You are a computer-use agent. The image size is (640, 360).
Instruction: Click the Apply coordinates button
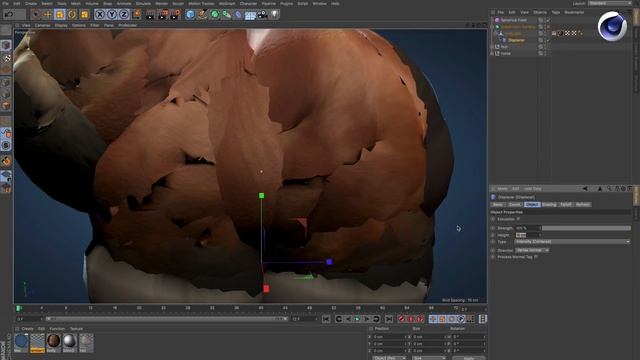click(x=469, y=358)
